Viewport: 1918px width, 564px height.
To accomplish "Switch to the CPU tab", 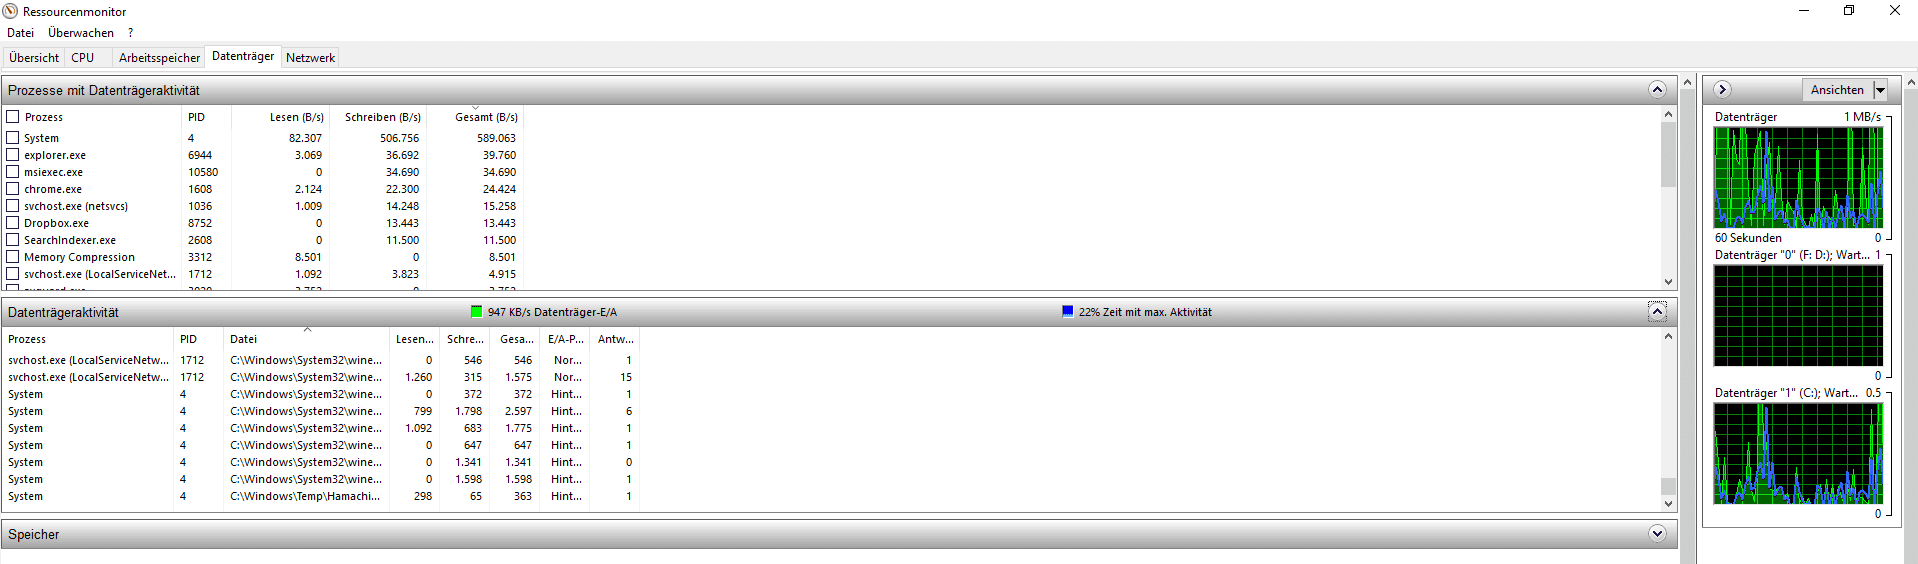I will [x=83, y=58].
